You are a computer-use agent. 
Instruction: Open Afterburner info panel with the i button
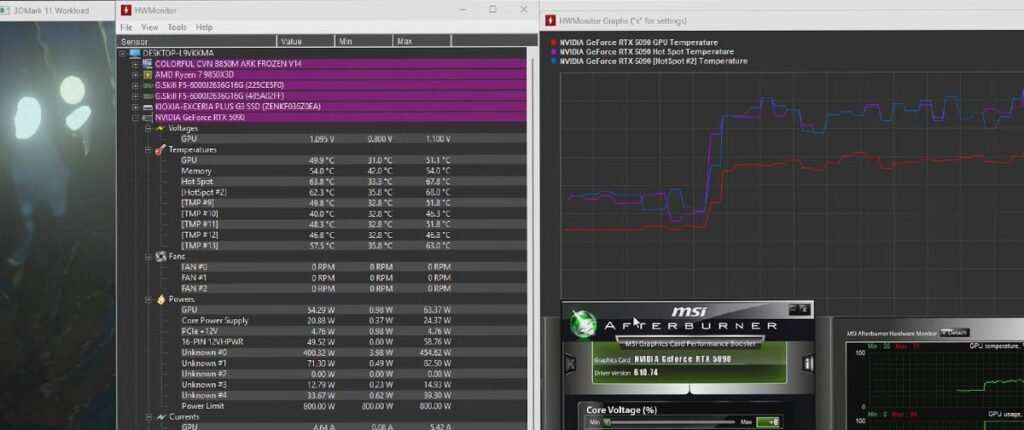pos(807,363)
